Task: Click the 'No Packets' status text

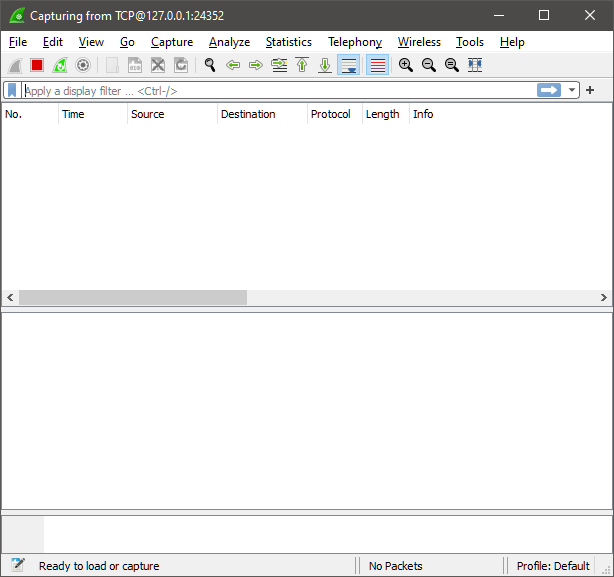Action: tap(395, 566)
